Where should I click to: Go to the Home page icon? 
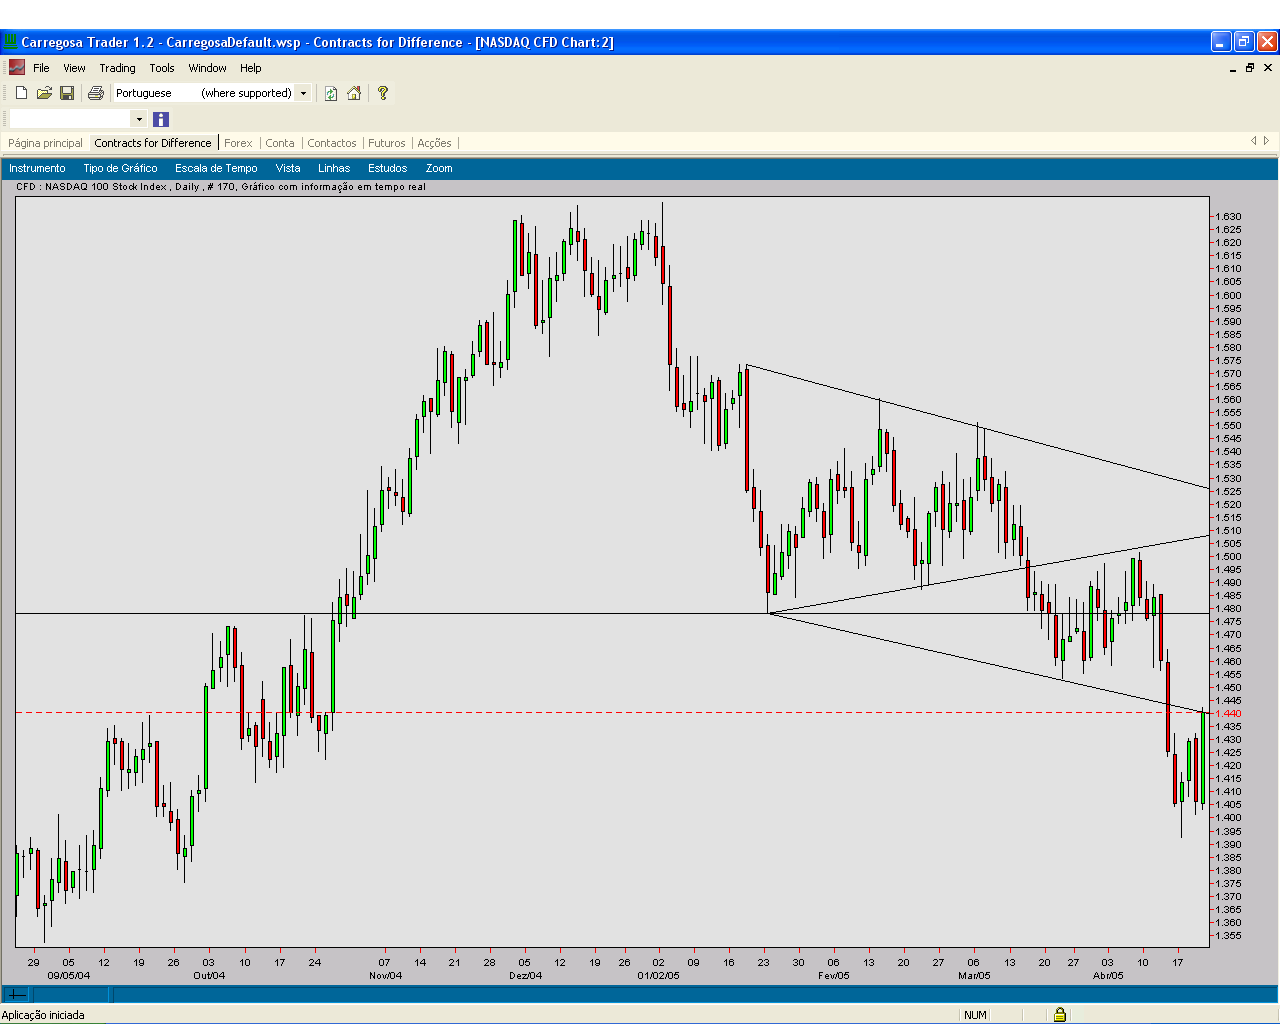(x=354, y=93)
